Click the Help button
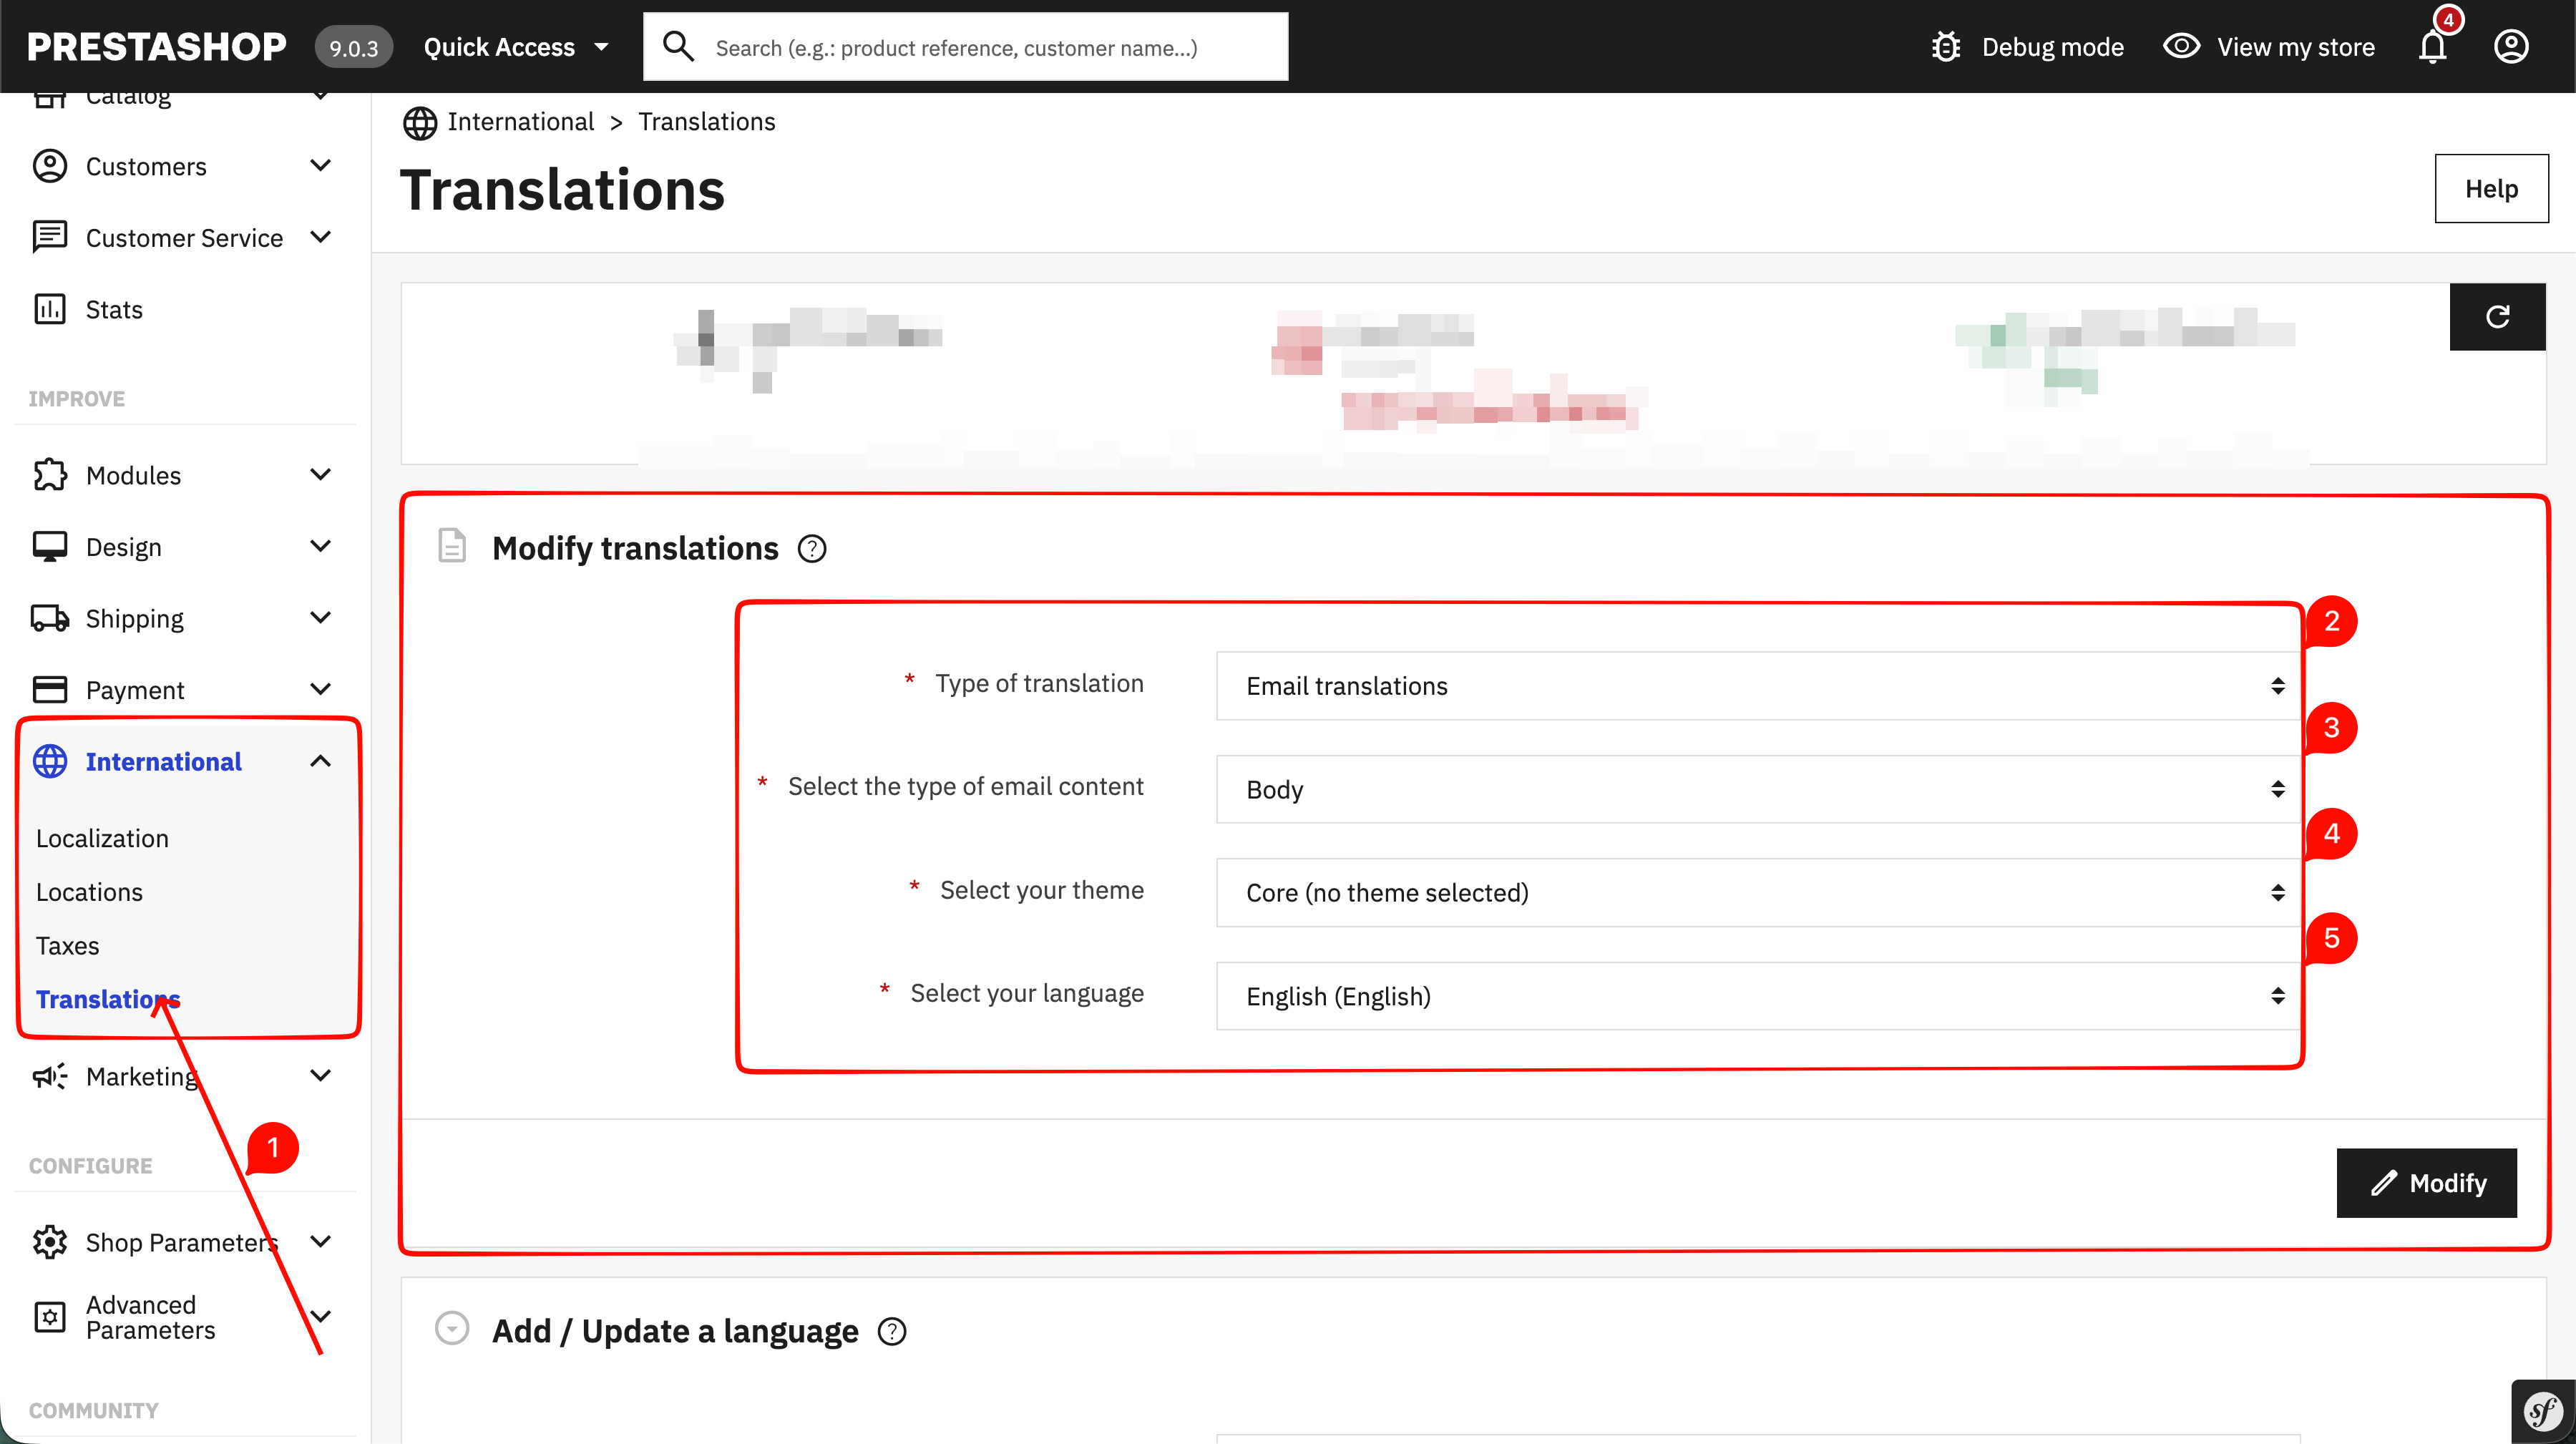This screenshot has height=1444, width=2576. [x=2491, y=189]
